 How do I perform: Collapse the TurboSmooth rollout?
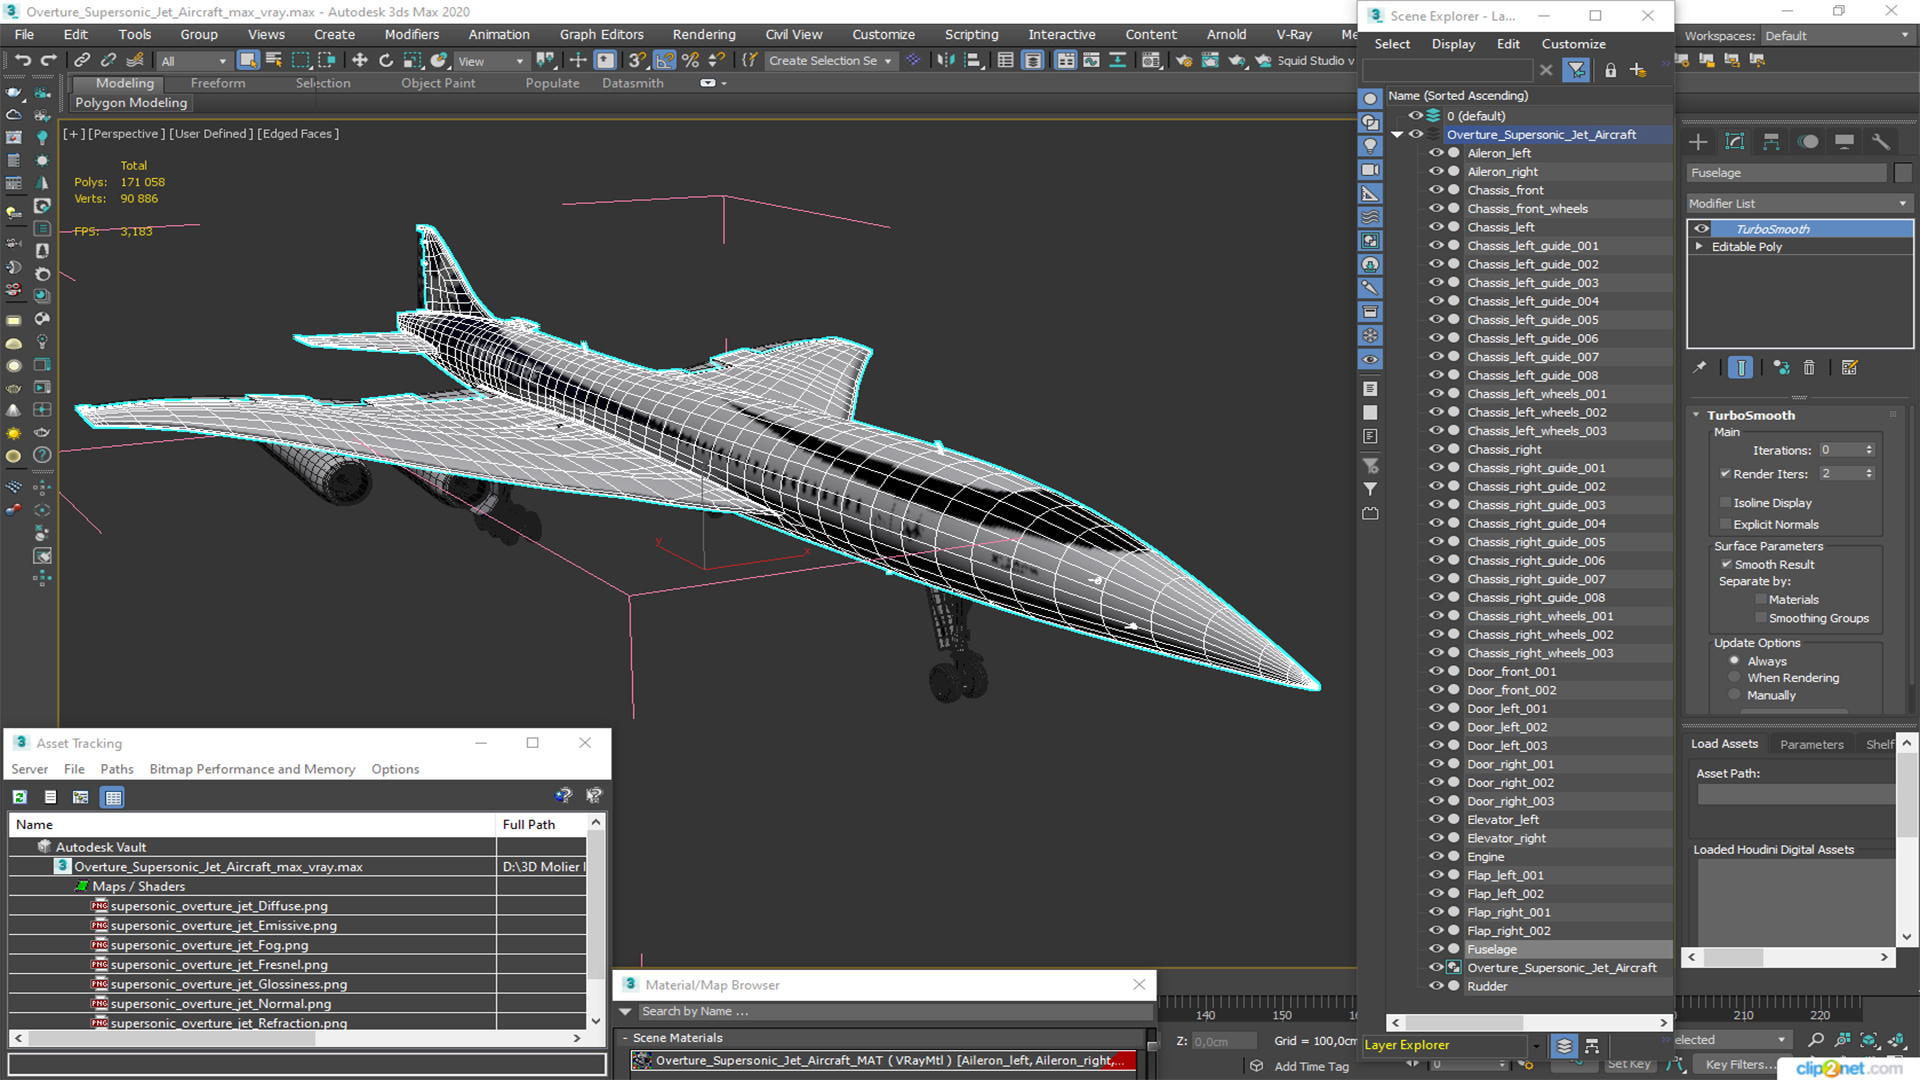click(x=1696, y=415)
